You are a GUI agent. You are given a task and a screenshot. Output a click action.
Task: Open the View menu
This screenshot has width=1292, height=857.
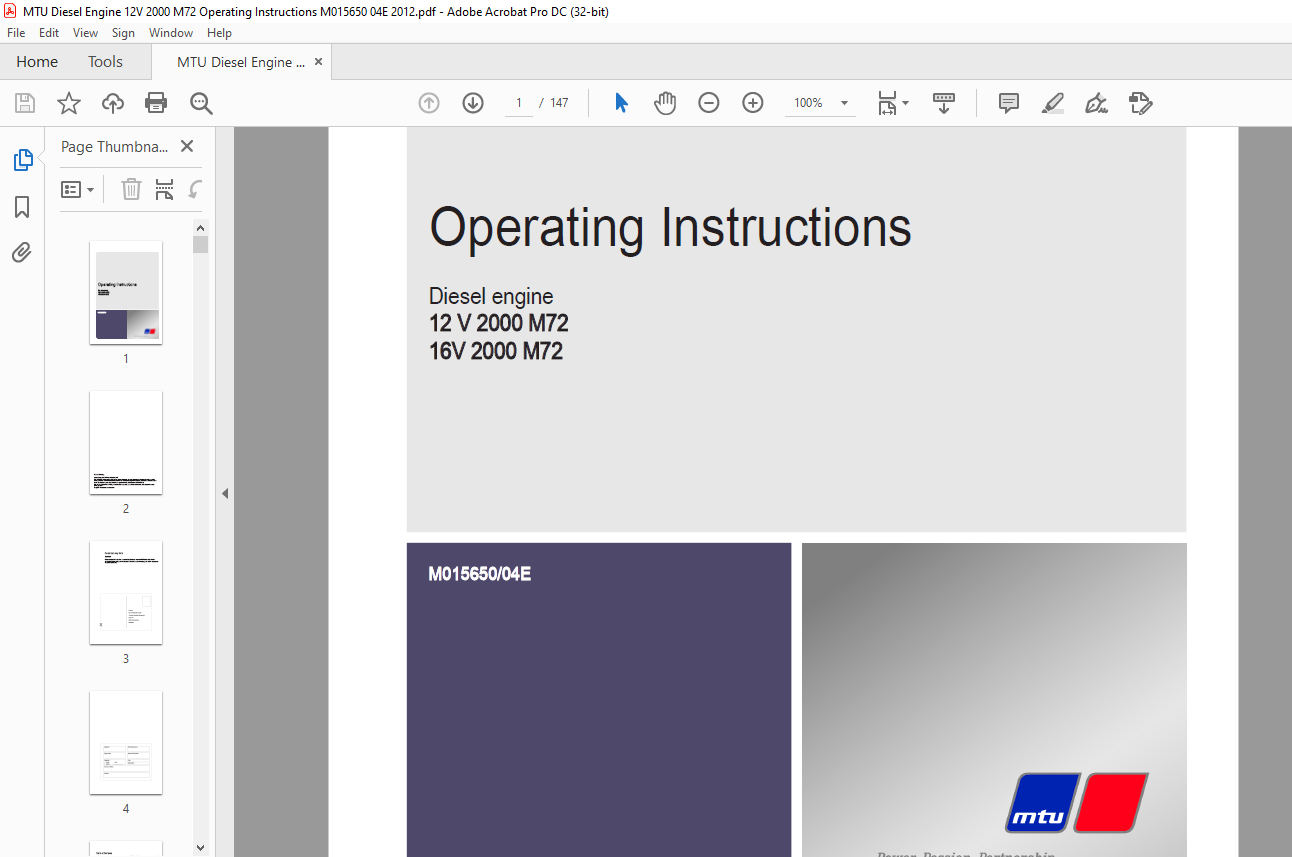86,33
